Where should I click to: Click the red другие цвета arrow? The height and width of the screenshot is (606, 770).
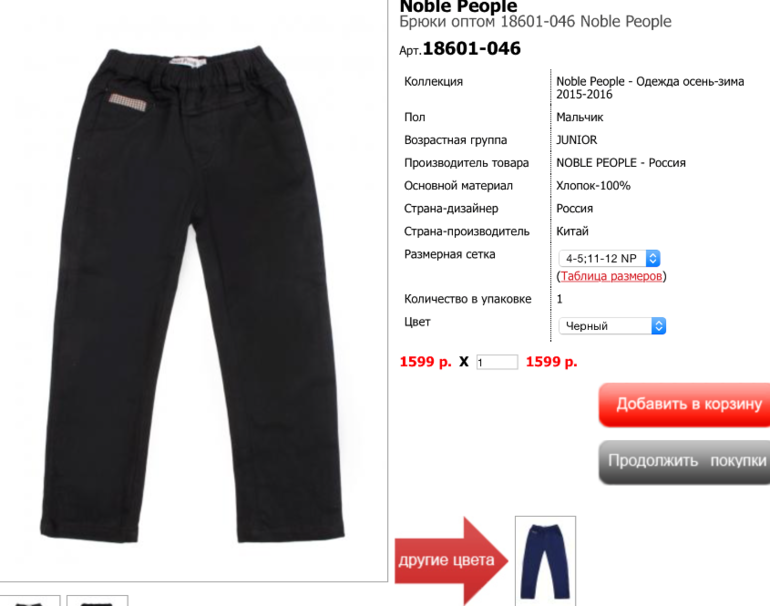451,560
